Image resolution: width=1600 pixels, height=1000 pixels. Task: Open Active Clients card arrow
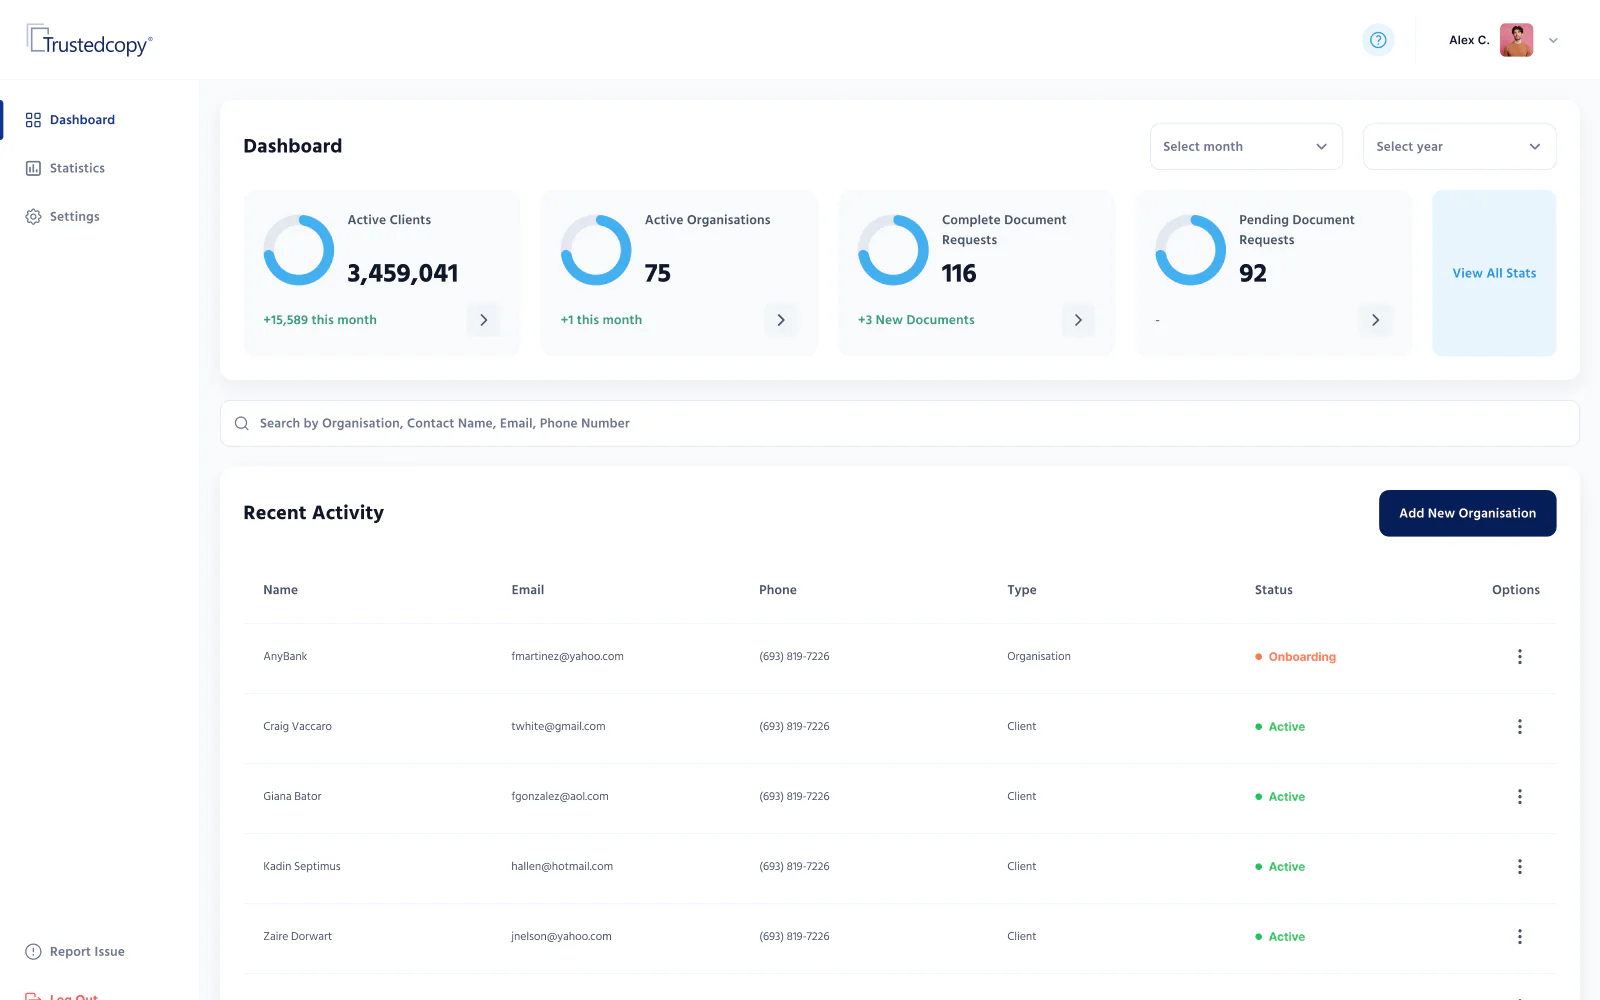point(483,320)
